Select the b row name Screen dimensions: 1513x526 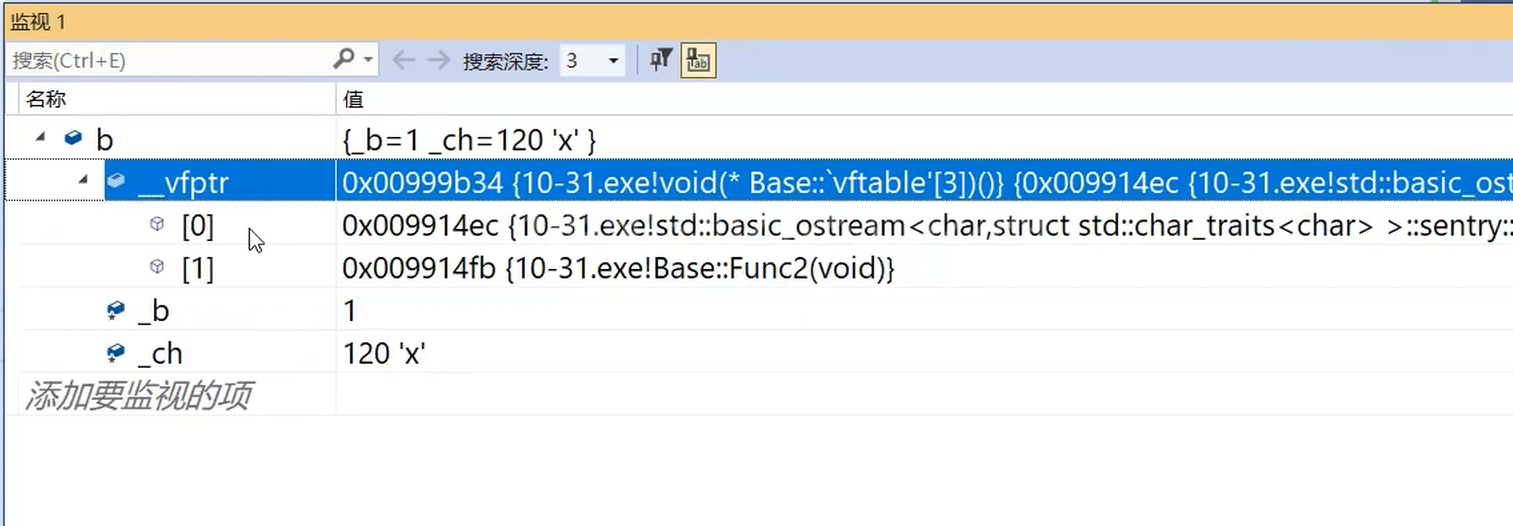[104, 139]
